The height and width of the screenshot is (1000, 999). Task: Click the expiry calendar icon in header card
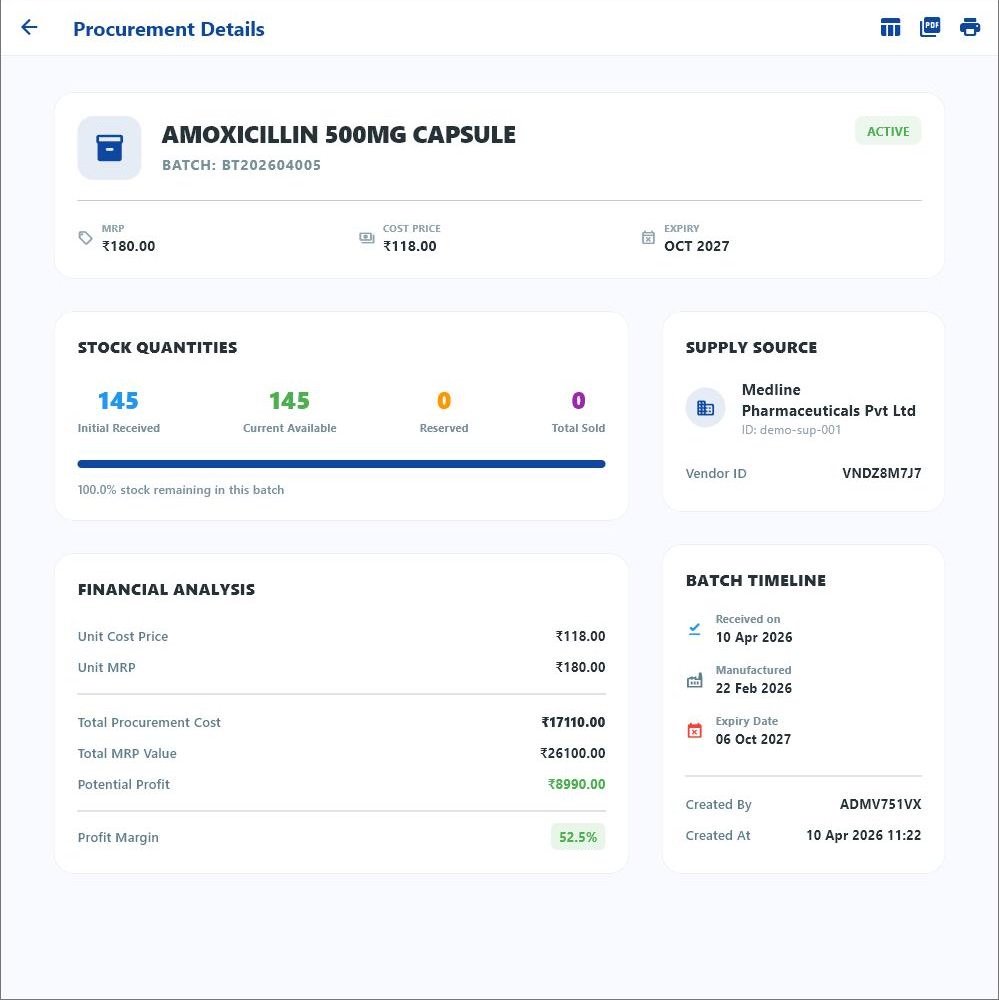[648, 238]
